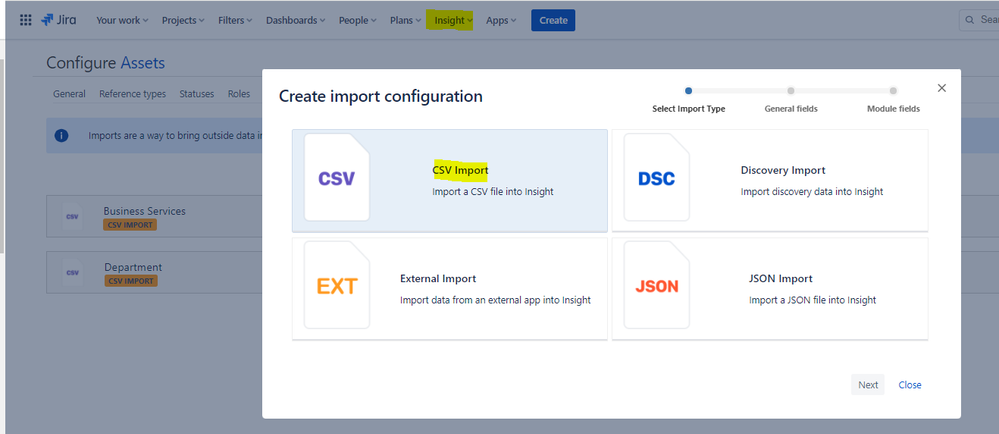
Task: Click the search magnifier icon
Action: [970, 20]
